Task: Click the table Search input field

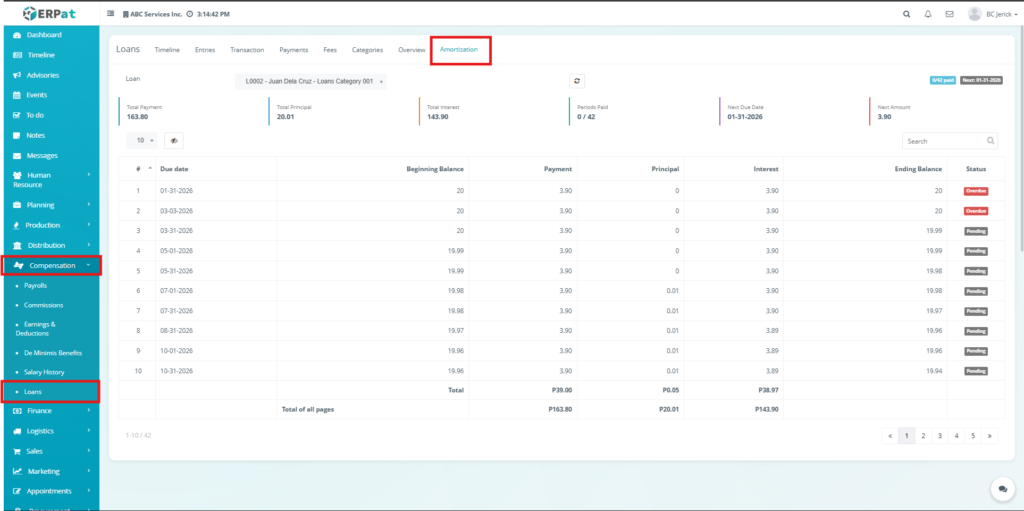Action: (x=944, y=141)
